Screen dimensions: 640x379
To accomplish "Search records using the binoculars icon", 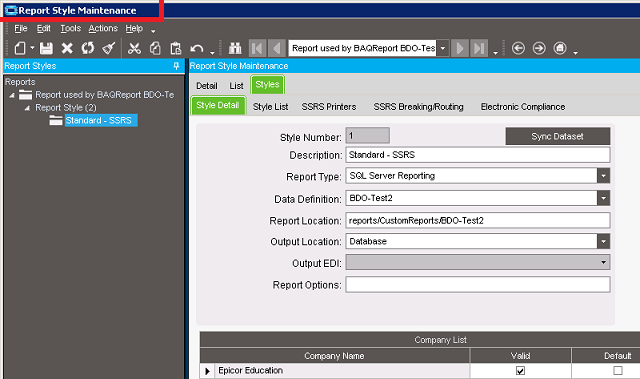I will click(x=235, y=48).
